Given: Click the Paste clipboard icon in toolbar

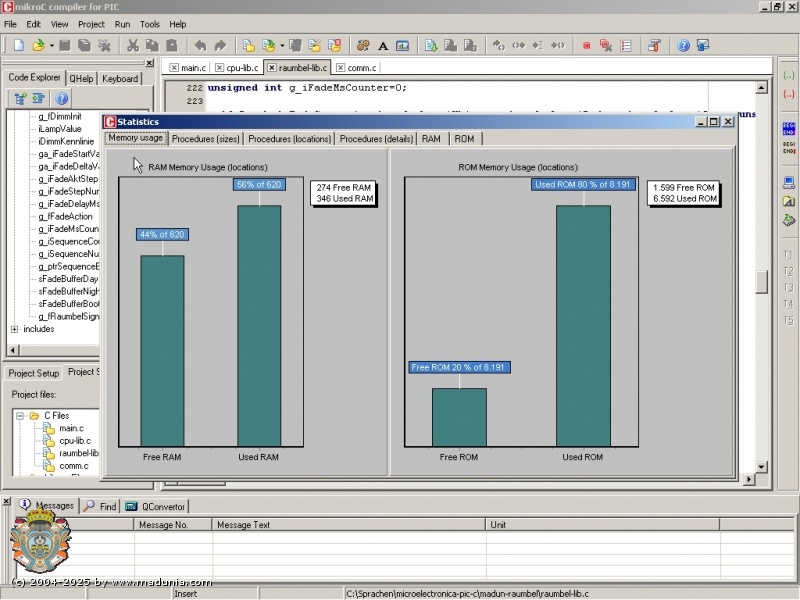Looking at the screenshot, I should coord(172,45).
